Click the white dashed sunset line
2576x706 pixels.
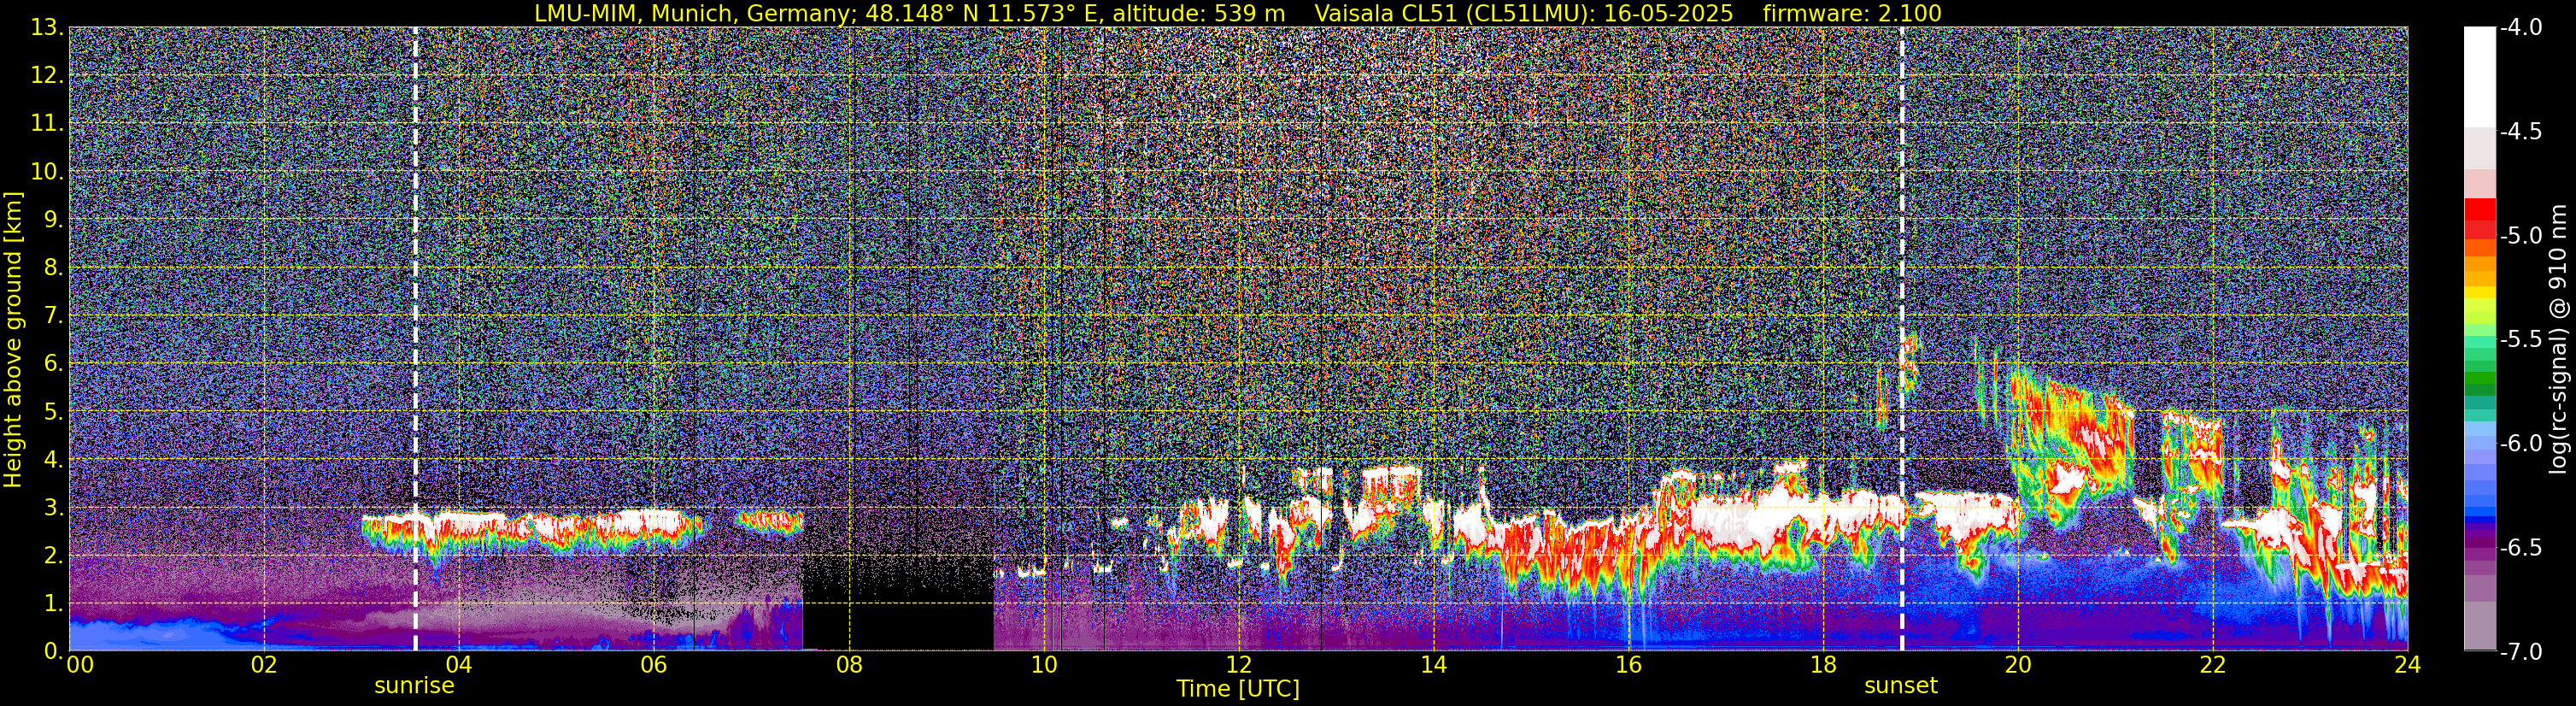pos(1901,339)
